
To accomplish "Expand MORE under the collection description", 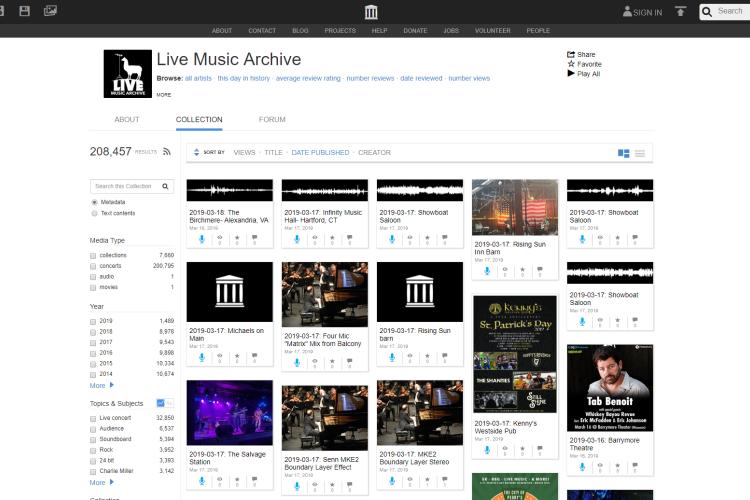I will click(x=164, y=95).
